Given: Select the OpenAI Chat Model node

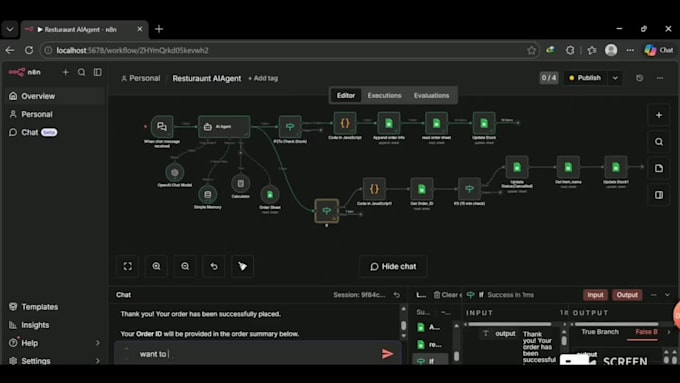Looking at the screenshot, I should click(174, 172).
